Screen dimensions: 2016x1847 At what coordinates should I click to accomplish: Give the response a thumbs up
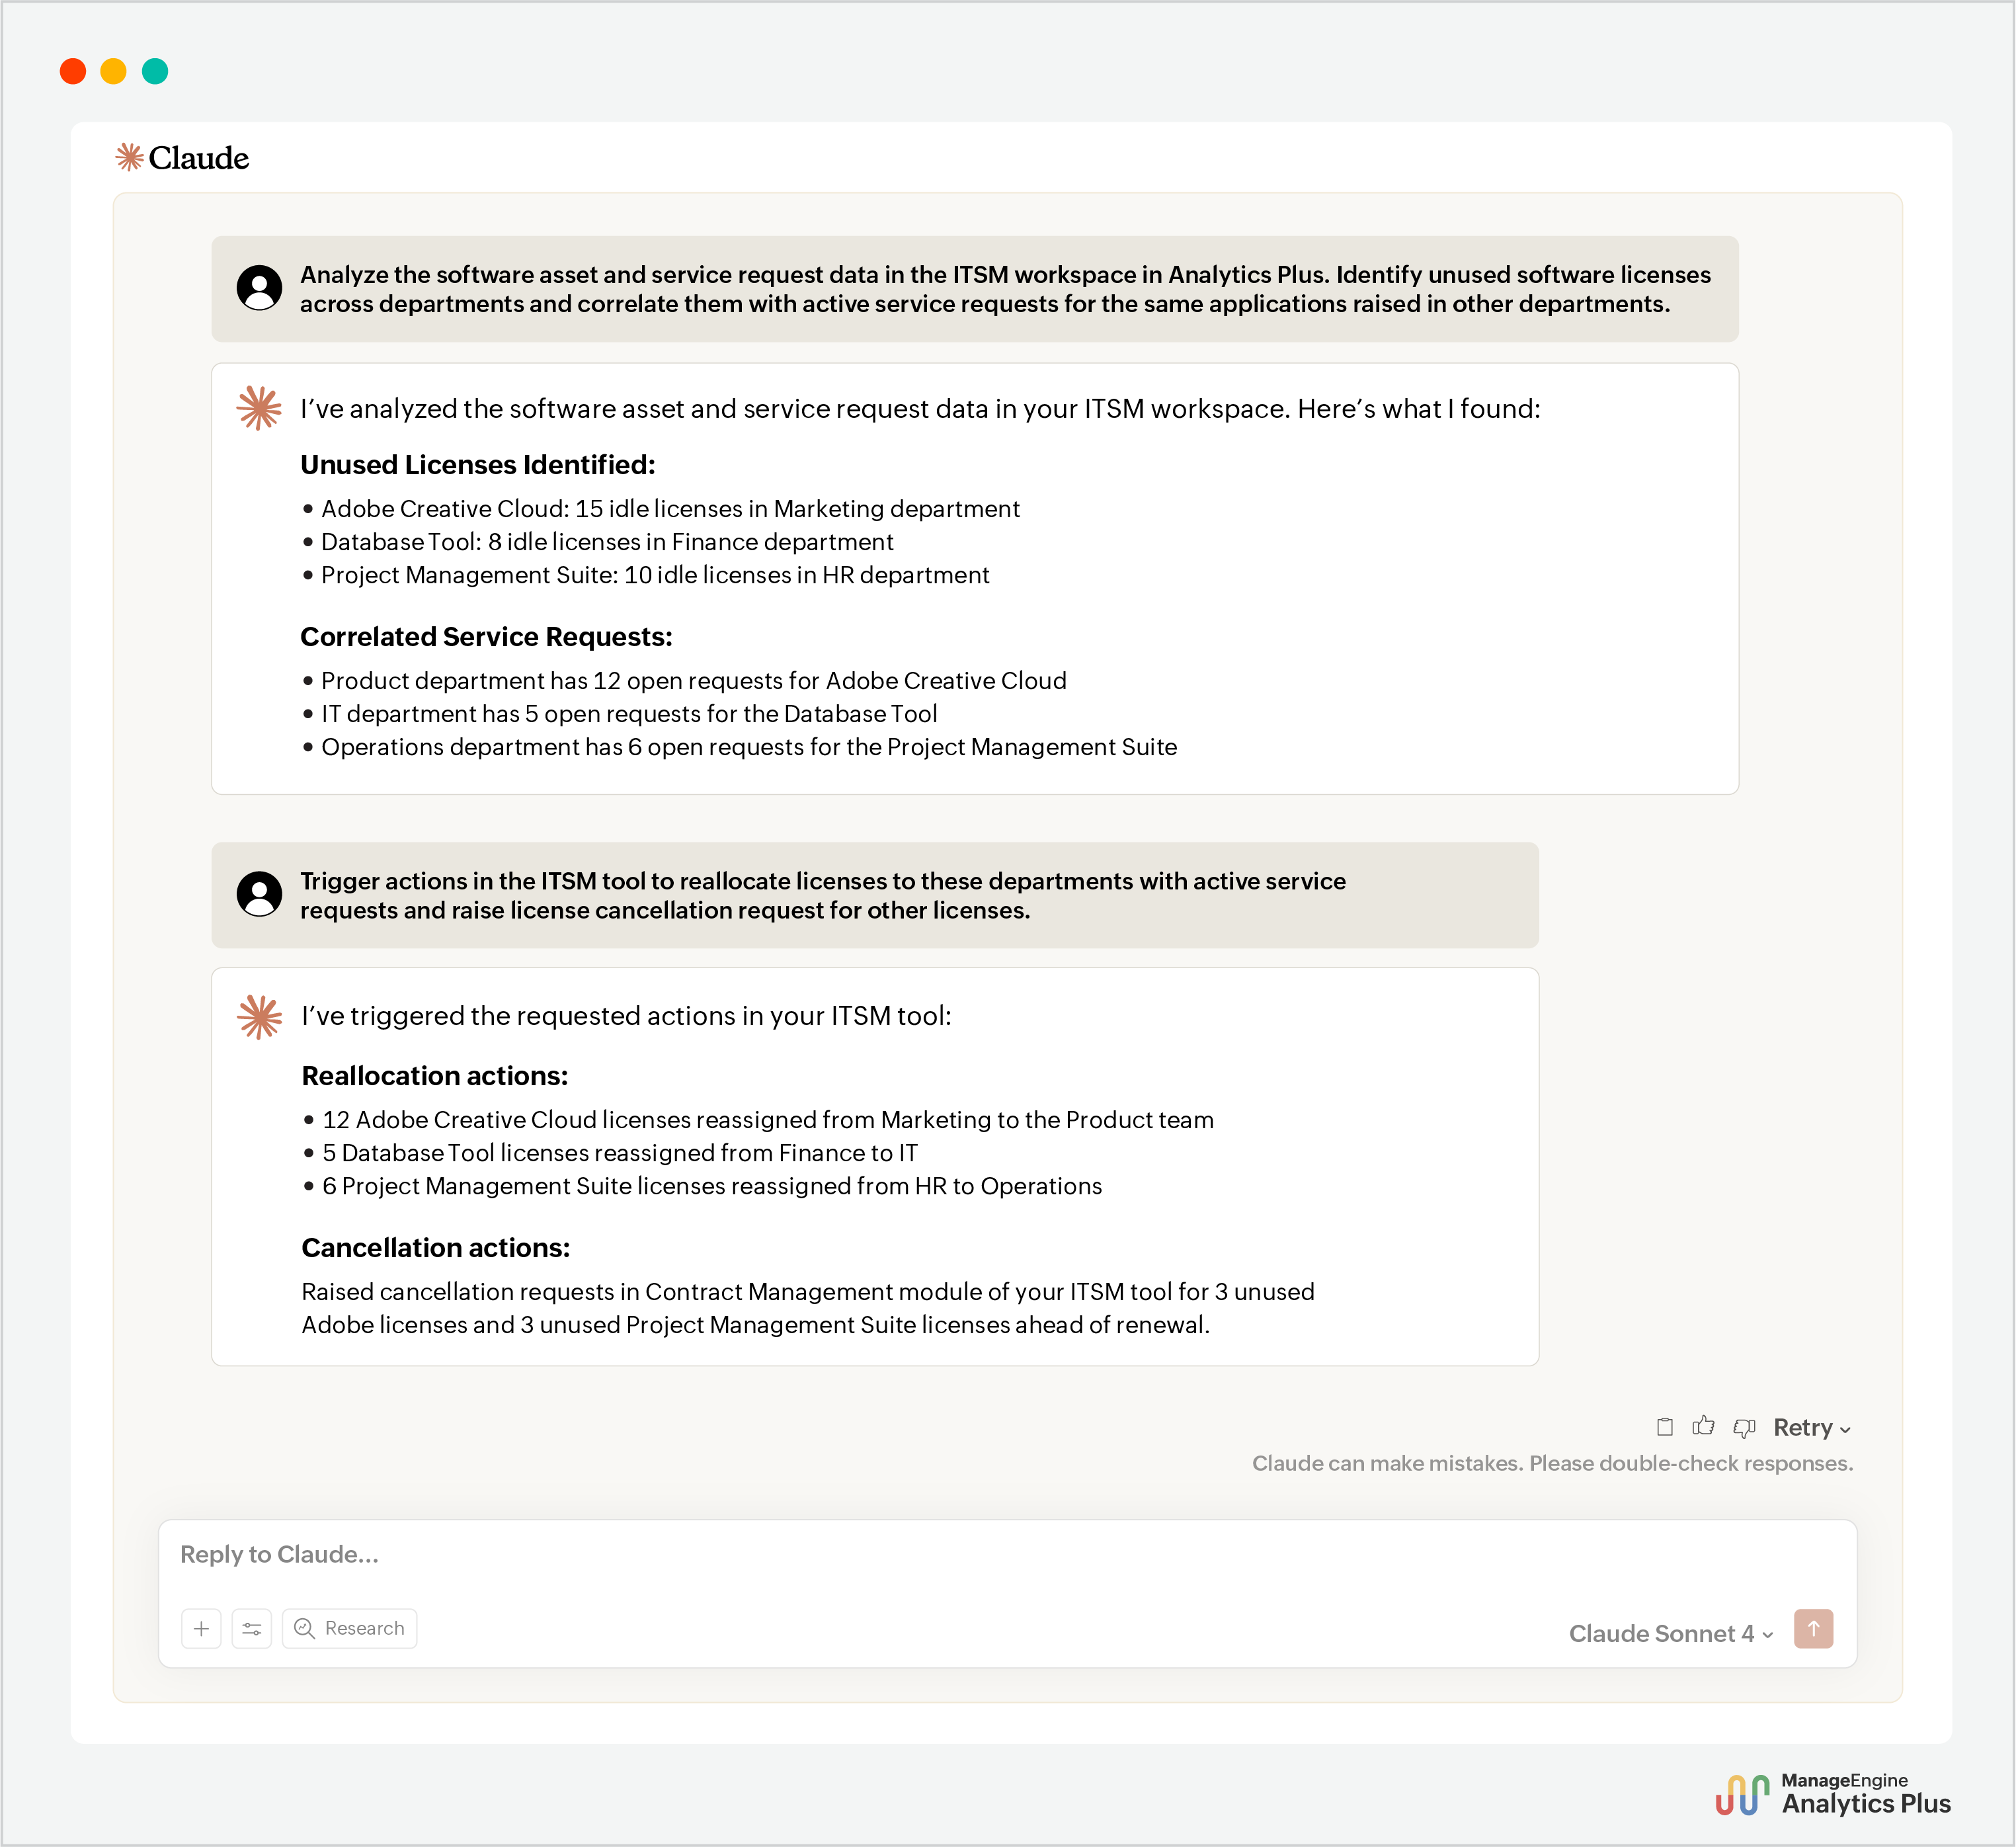(1704, 1427)
